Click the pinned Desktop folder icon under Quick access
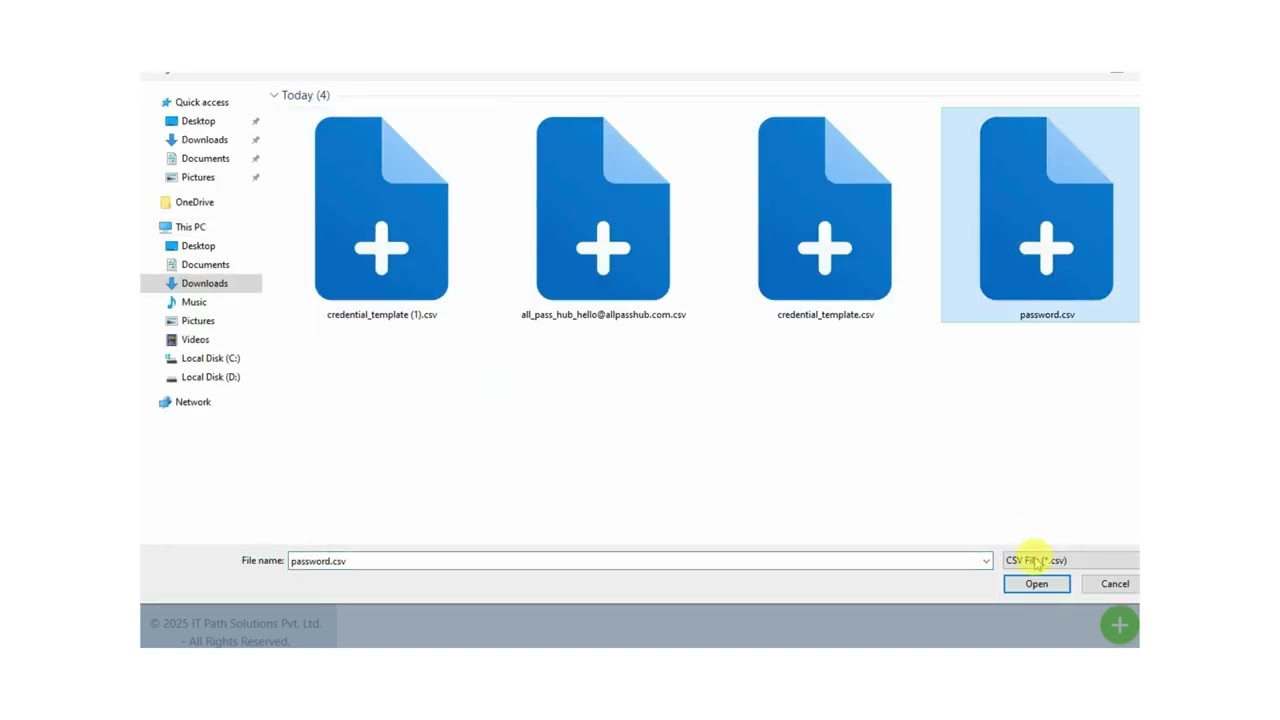The image size is (1280, 720). 172,121
